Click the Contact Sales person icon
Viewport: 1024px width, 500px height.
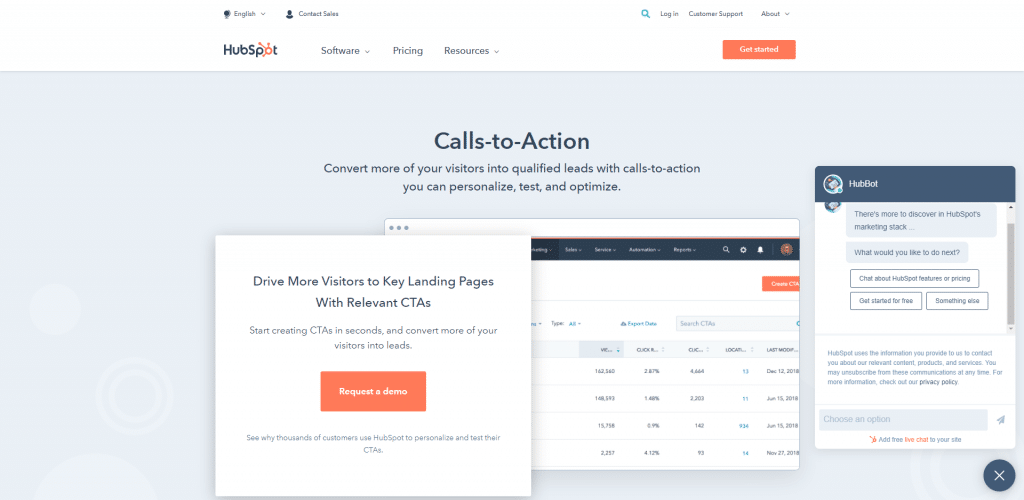pos(289,14)
